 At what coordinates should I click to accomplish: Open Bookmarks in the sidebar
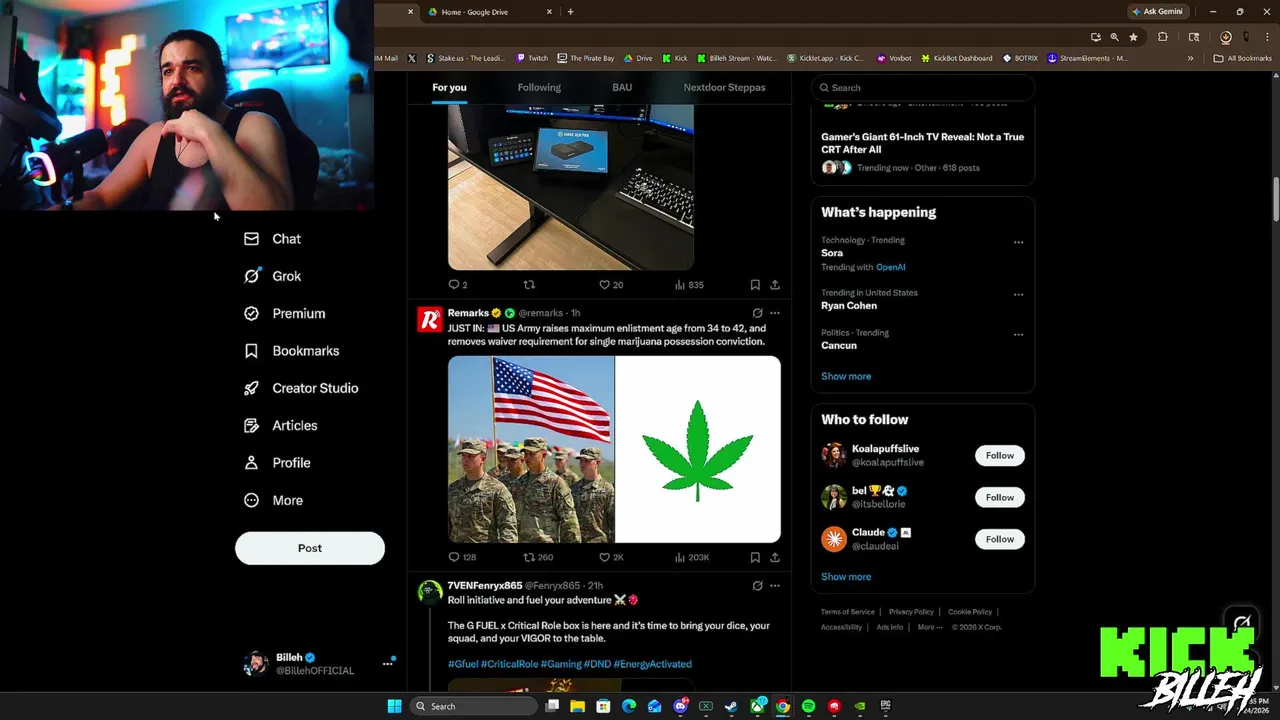click(x=292, y=351)
